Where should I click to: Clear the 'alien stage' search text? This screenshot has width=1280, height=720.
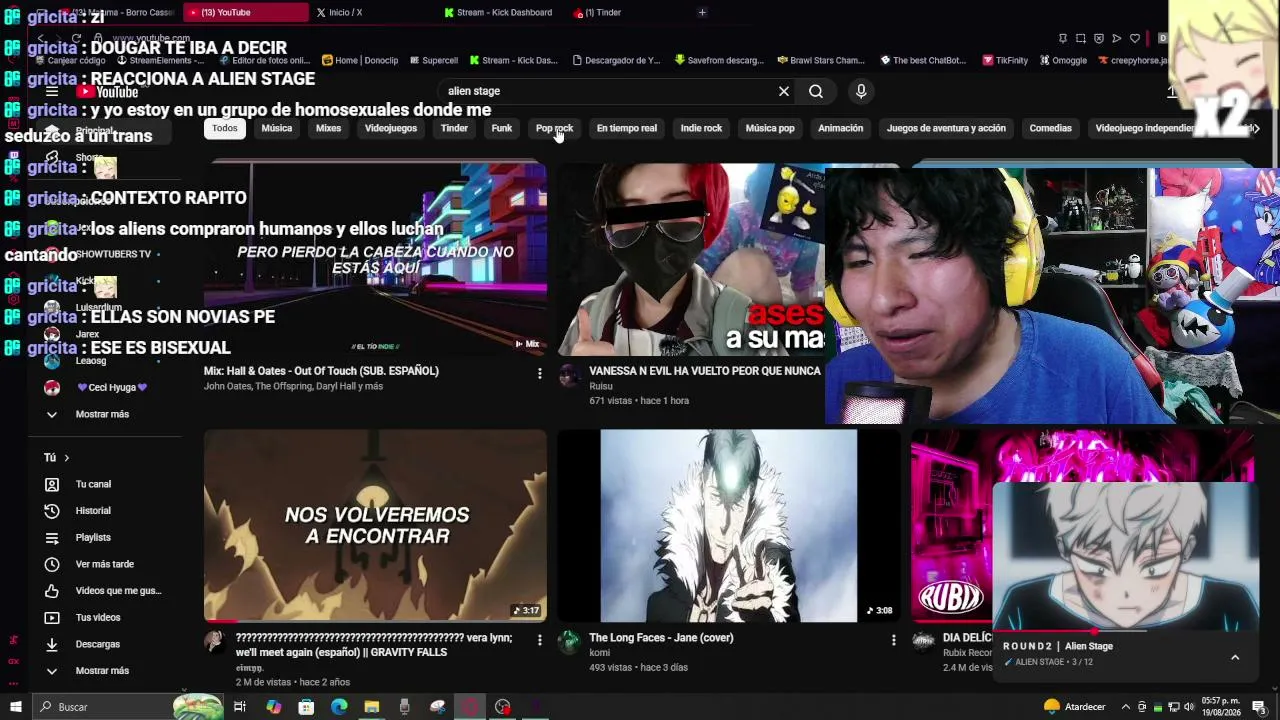784,91
